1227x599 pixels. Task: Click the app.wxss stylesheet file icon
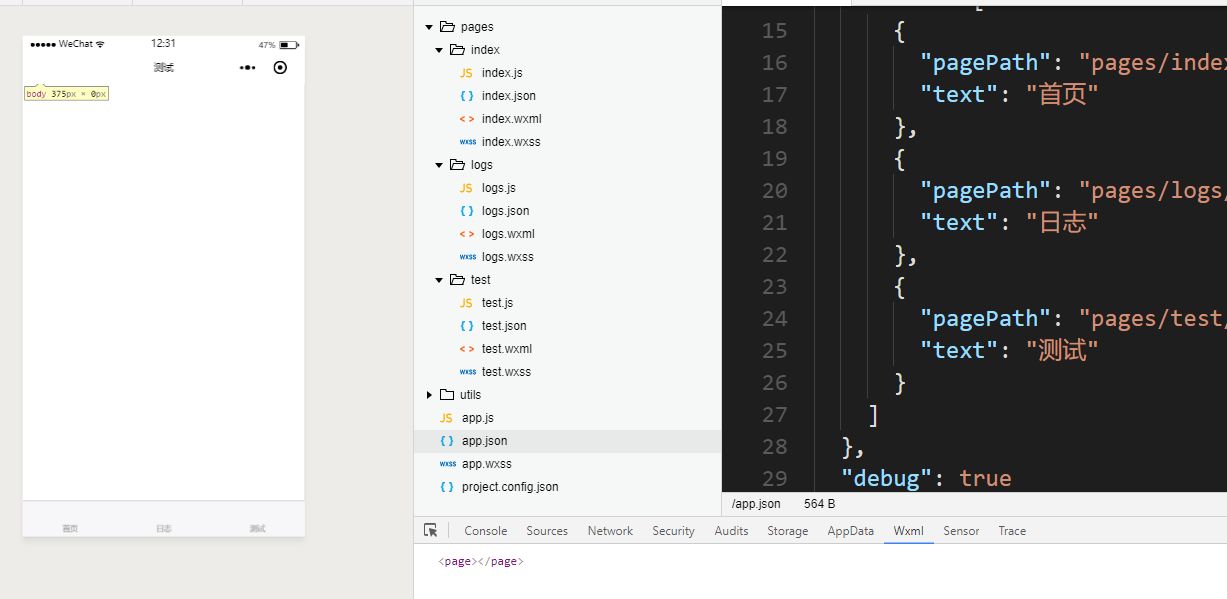447,464
